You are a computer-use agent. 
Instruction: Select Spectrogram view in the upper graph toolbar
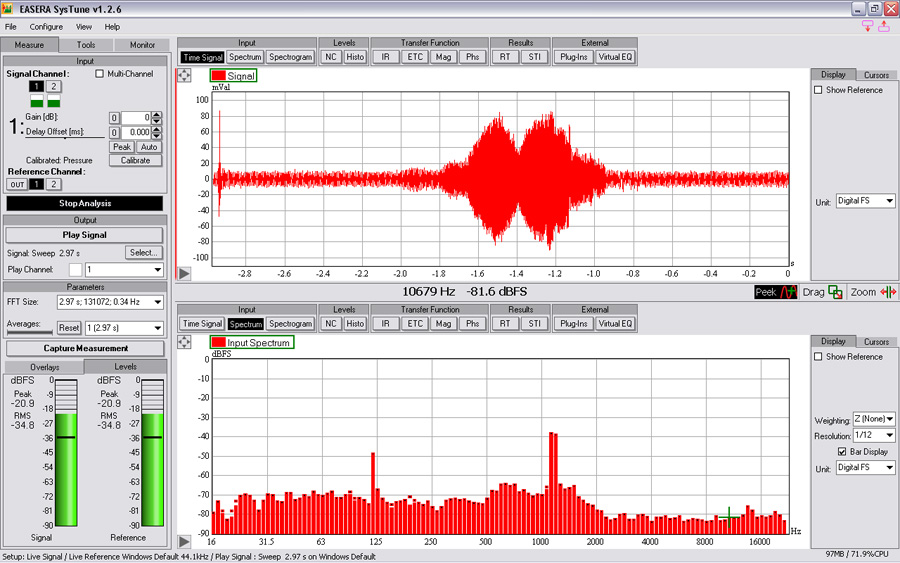tap(290, 57)
